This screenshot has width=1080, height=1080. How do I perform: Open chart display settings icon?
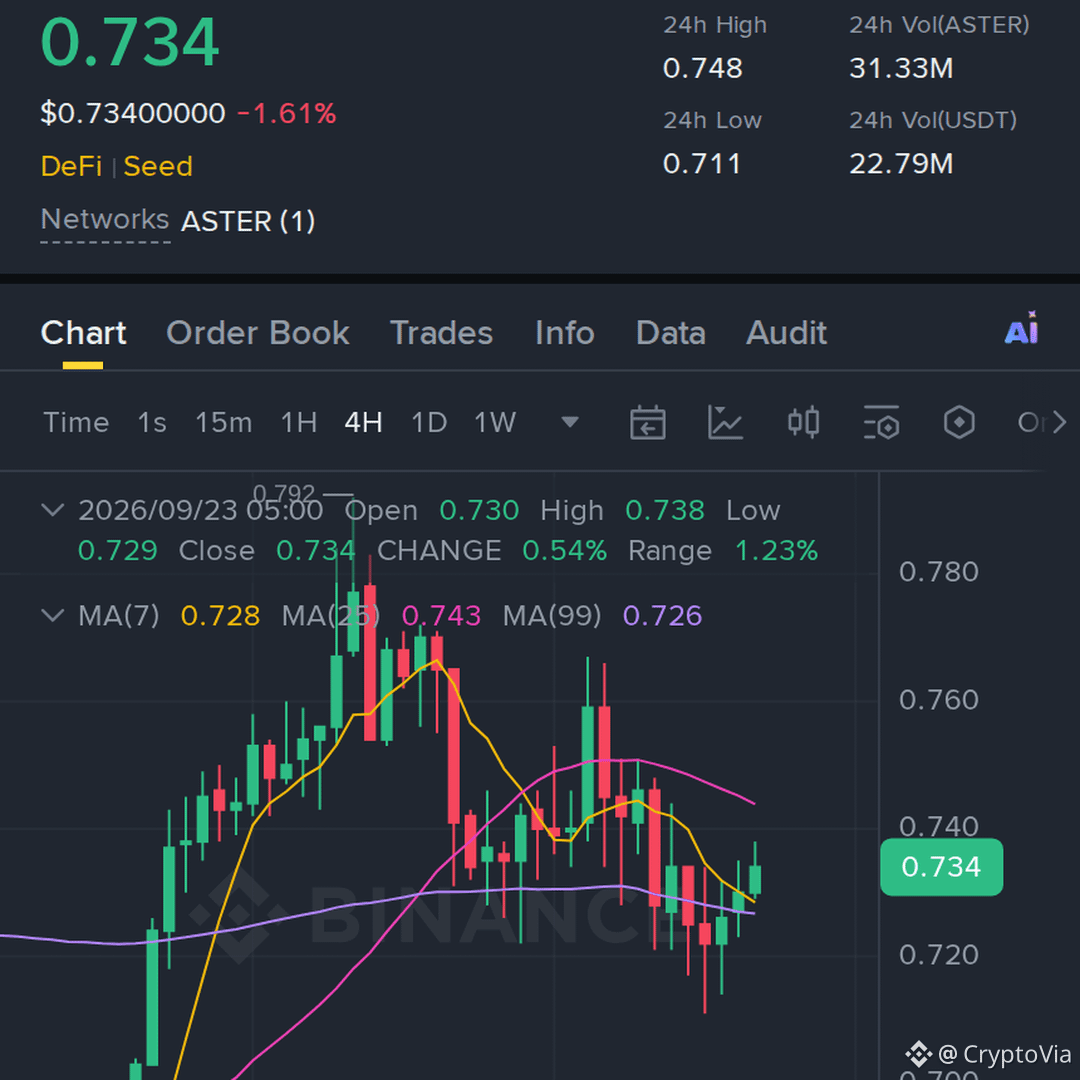tap(881, 422)
